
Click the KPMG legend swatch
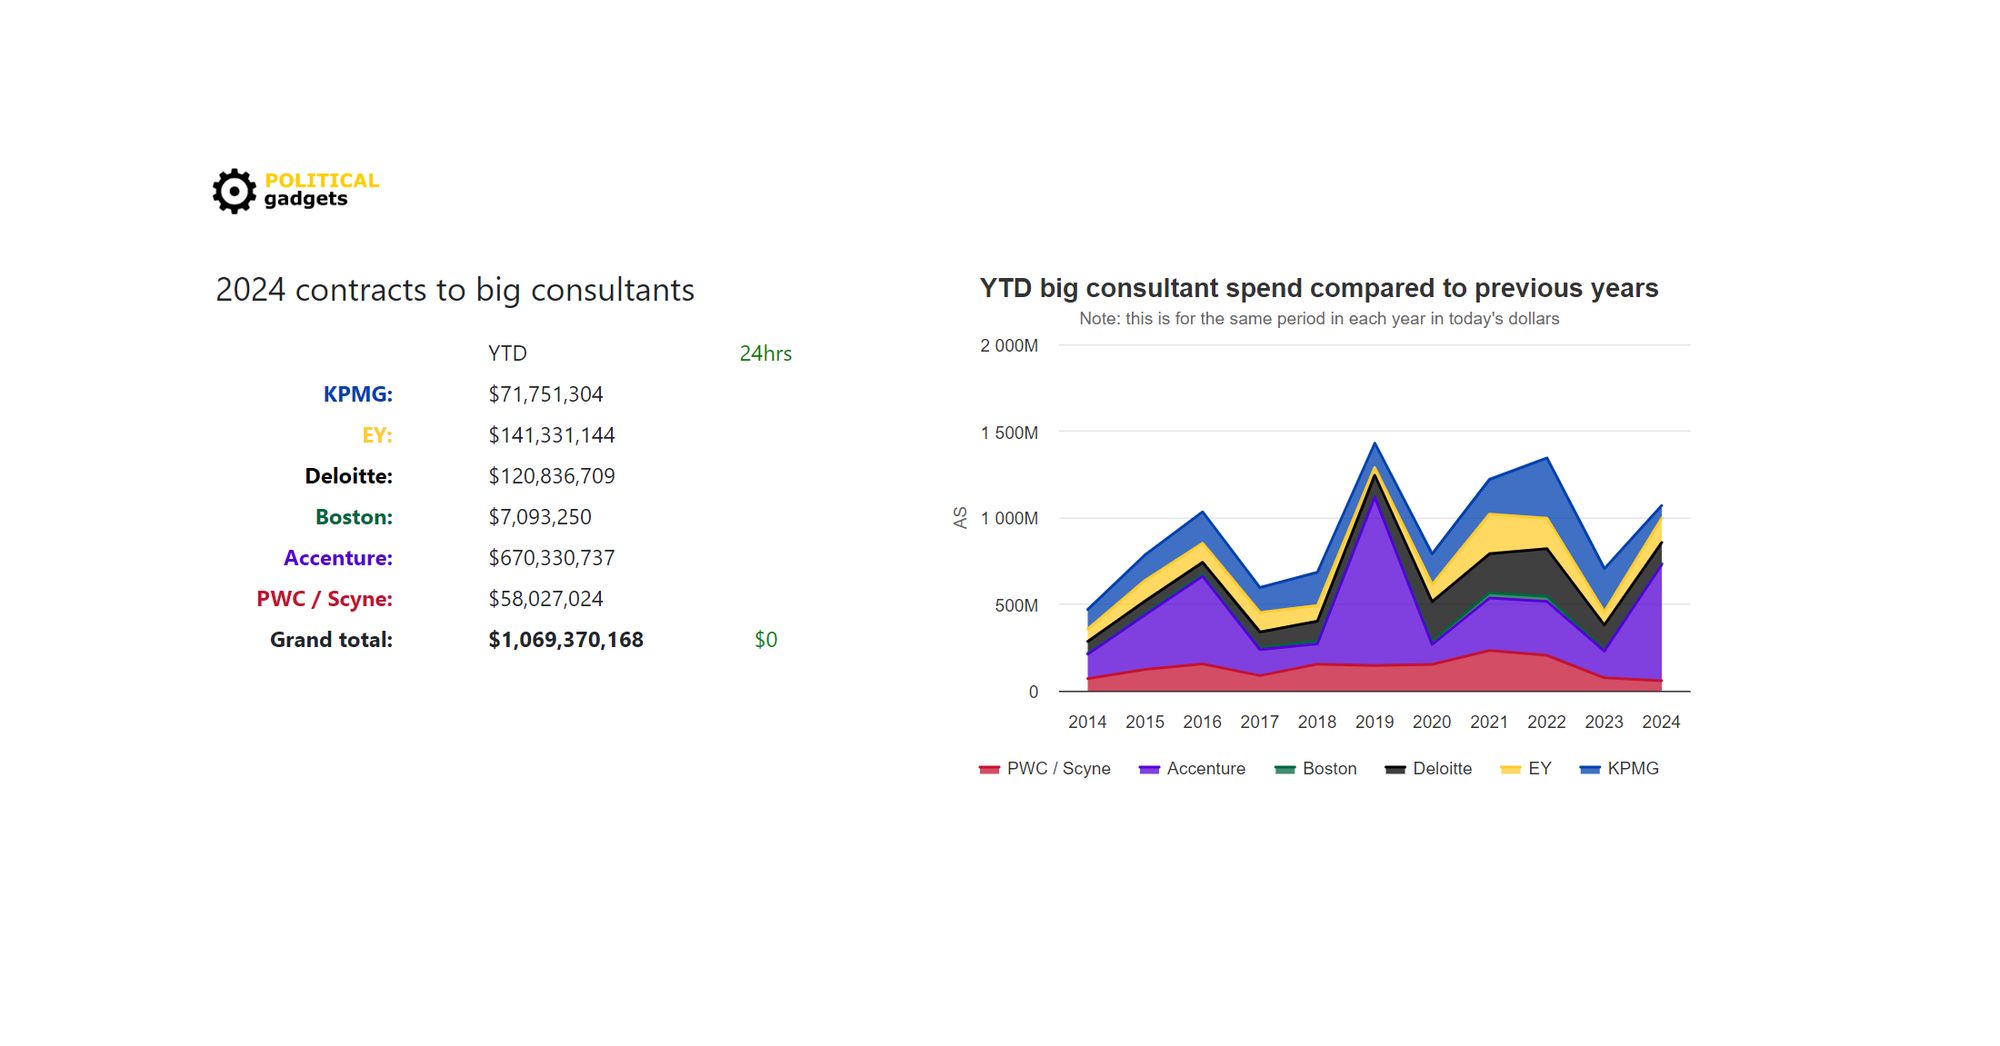tap(1590, 769)
